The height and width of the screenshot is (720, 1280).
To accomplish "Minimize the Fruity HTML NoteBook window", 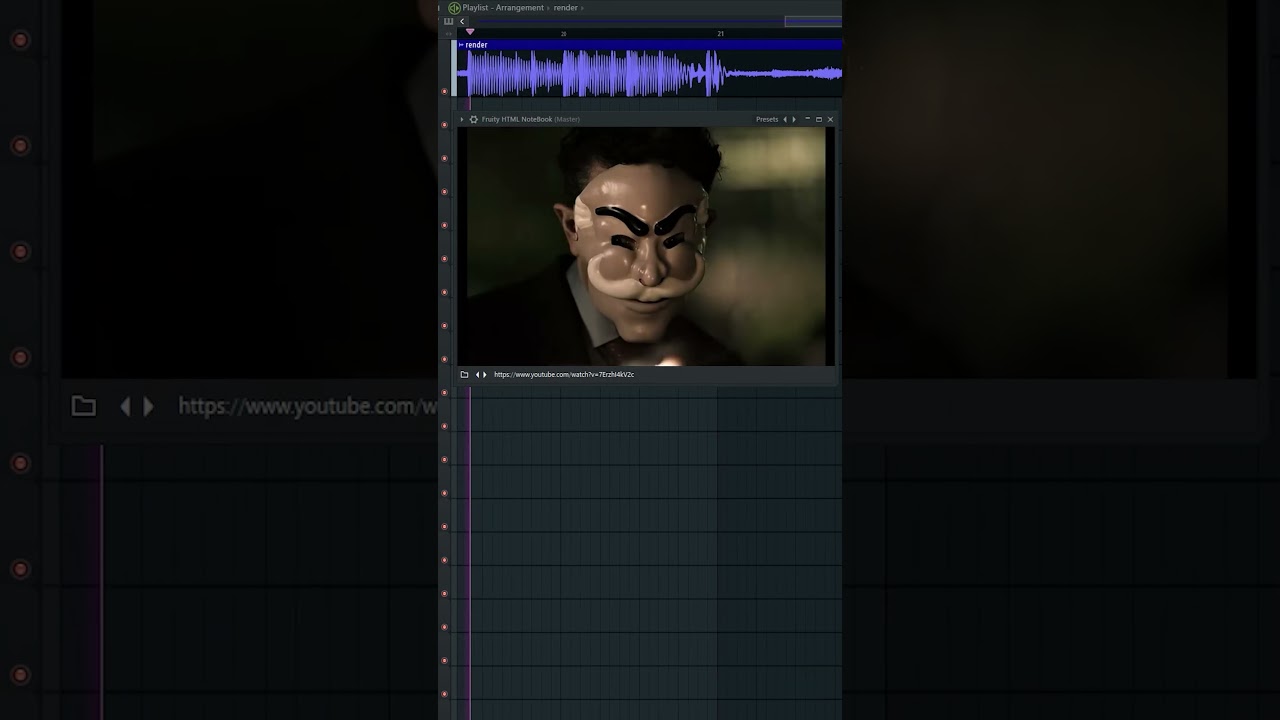I will (807, 119).
